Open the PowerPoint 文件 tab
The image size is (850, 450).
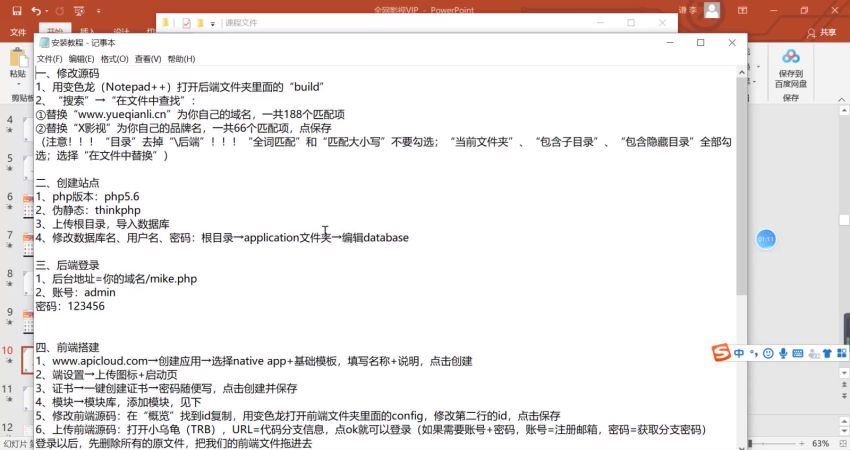pos(18,32)
